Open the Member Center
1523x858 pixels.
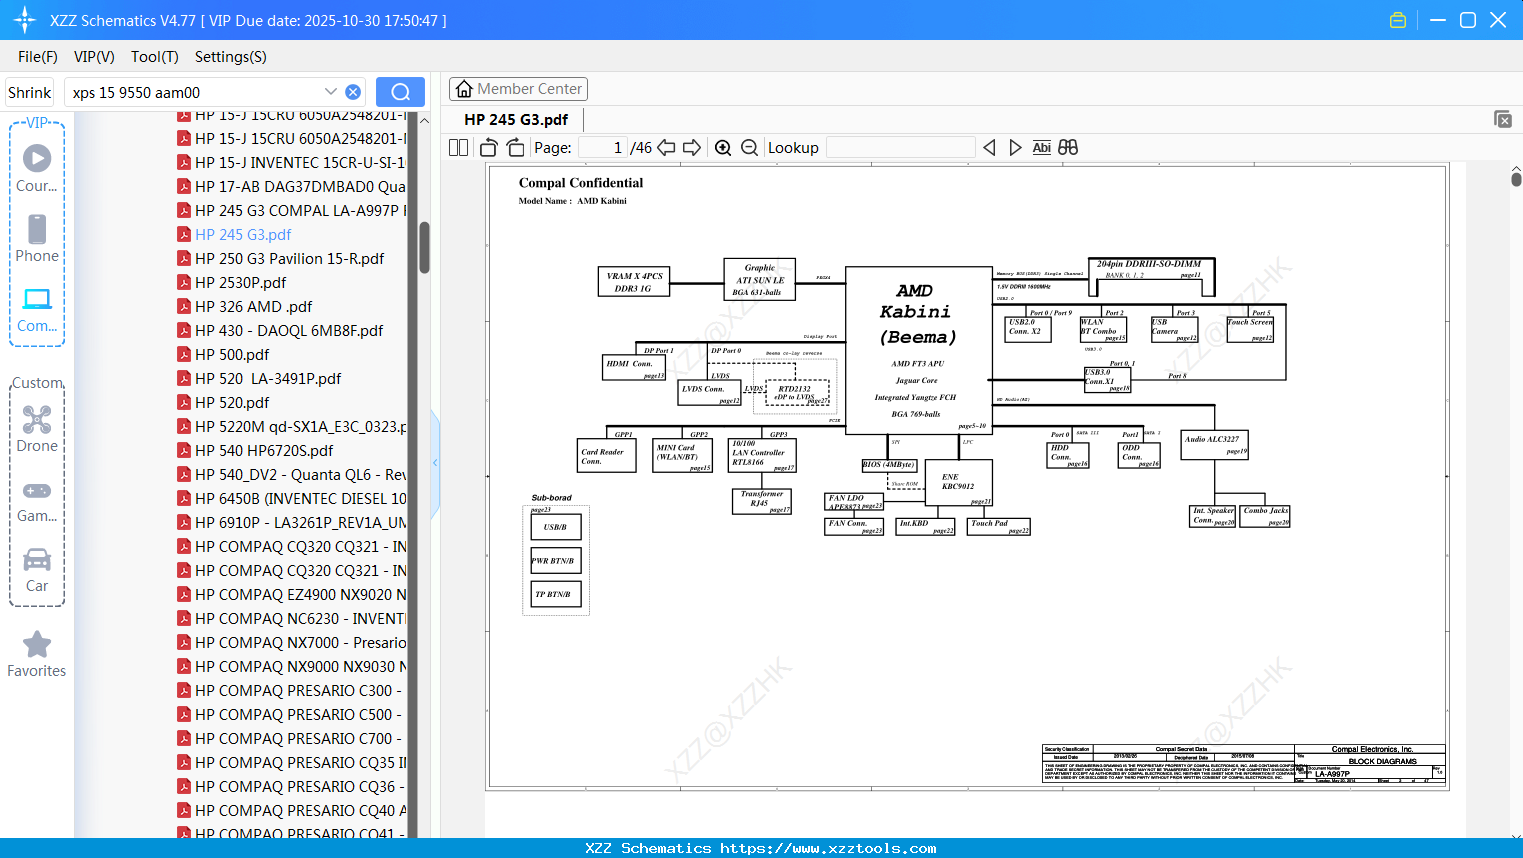coord(518,89)
